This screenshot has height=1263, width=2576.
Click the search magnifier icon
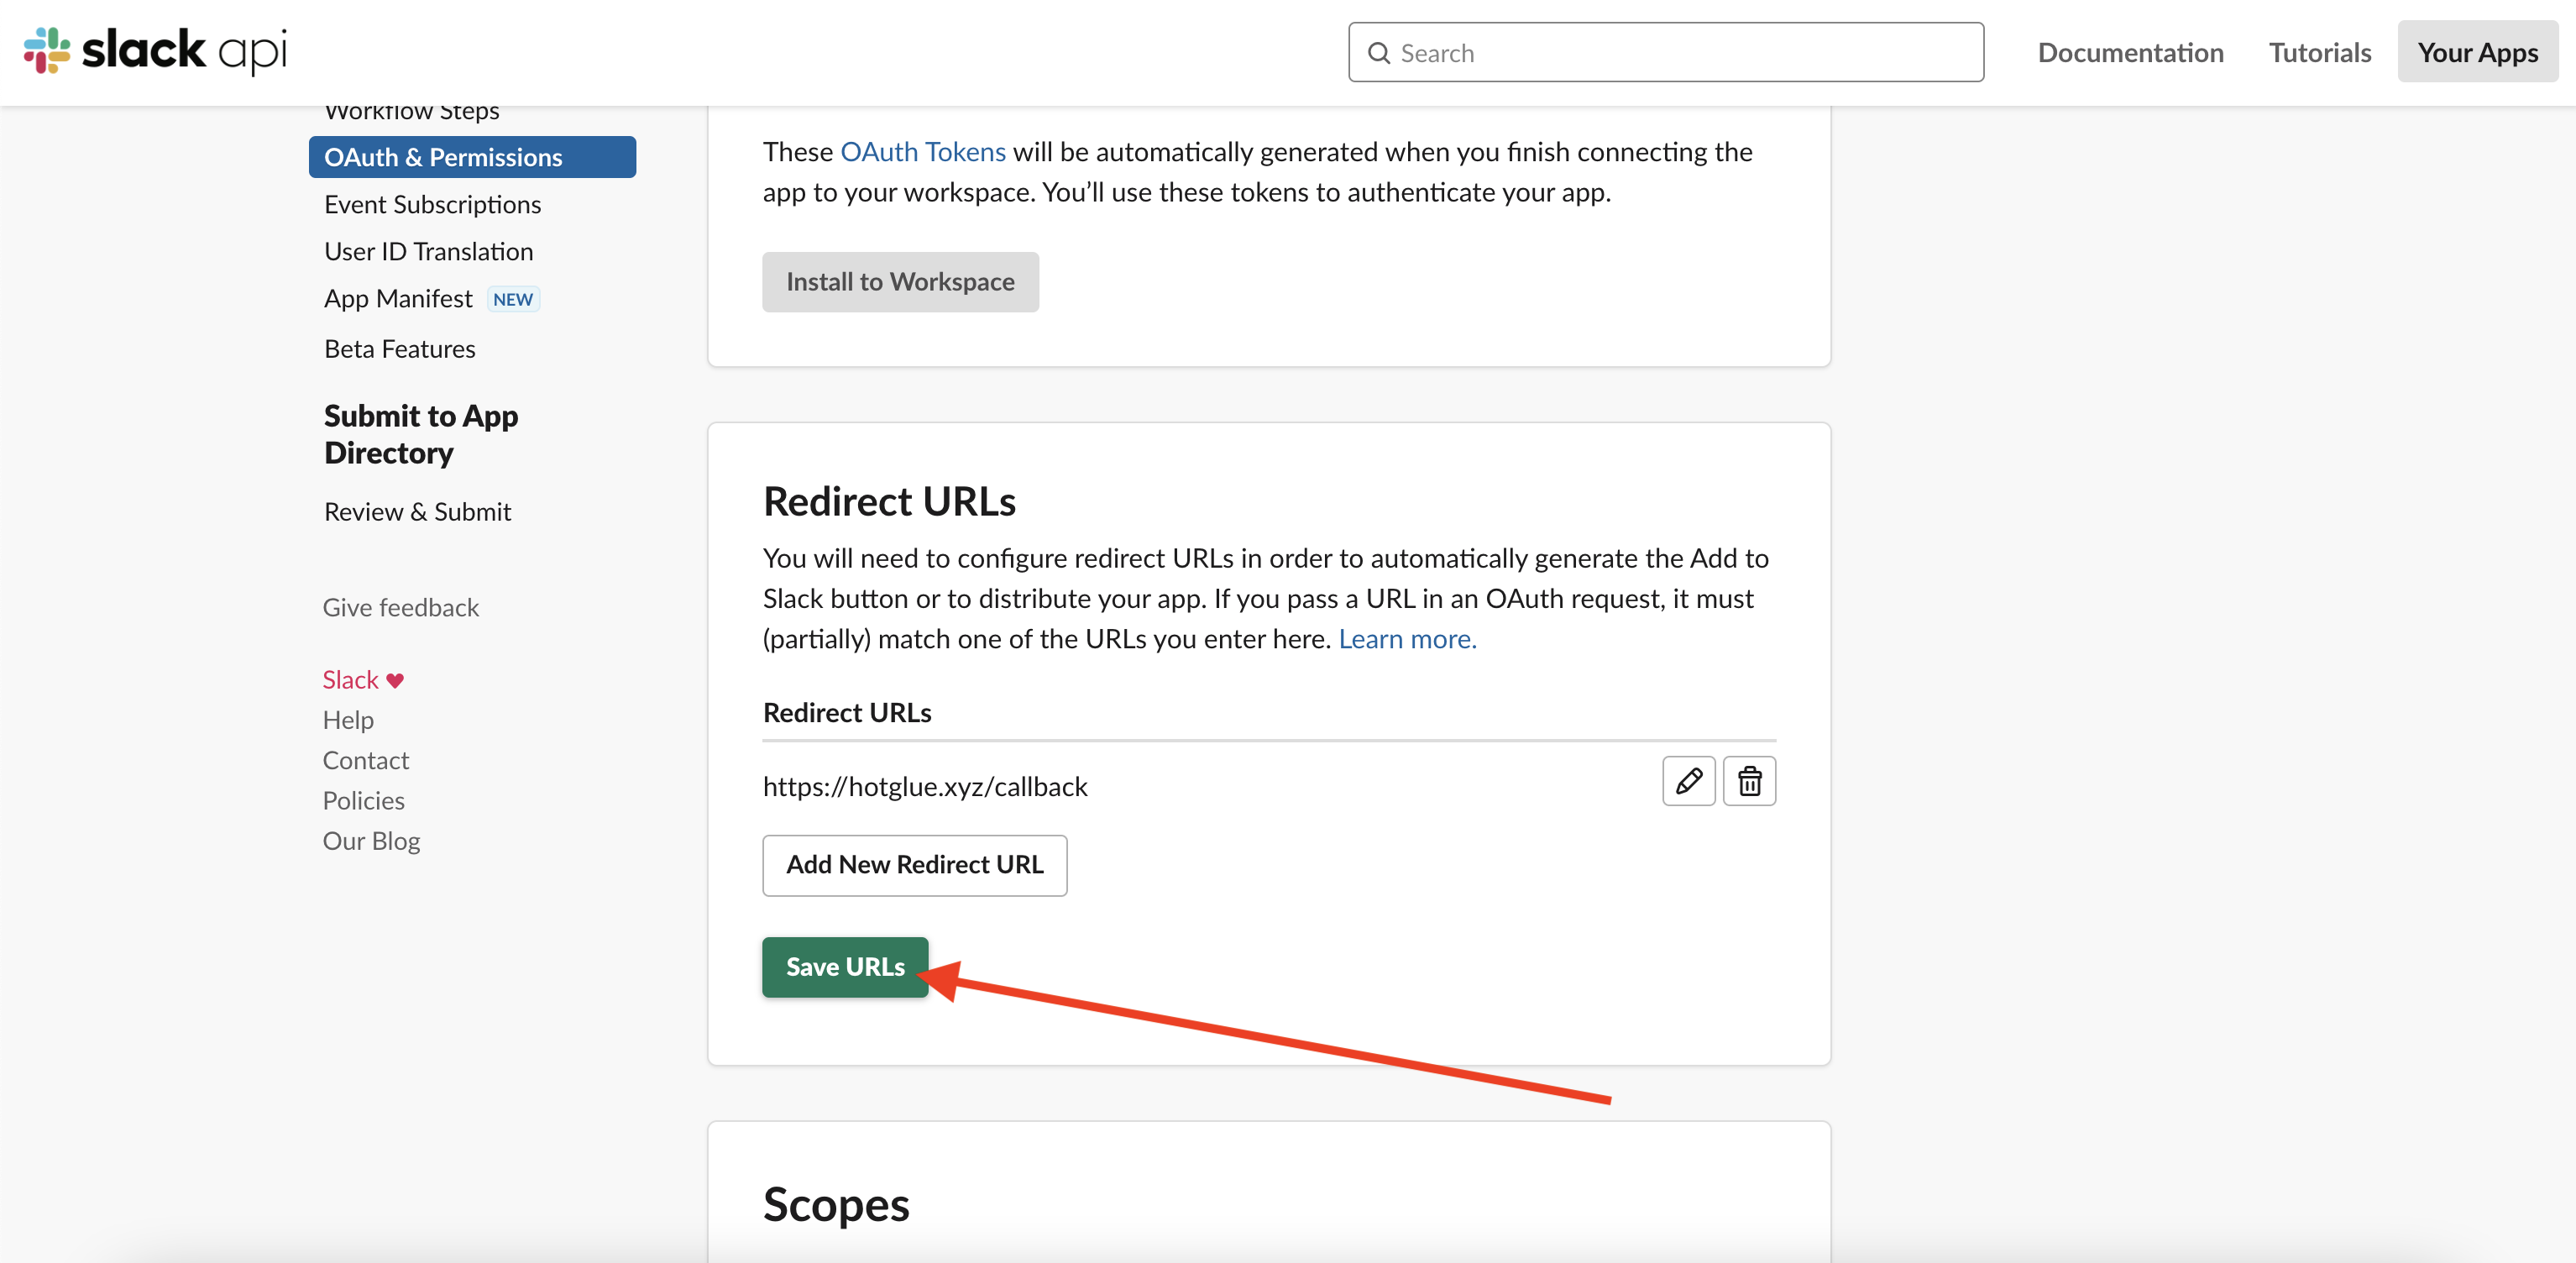1379,53
